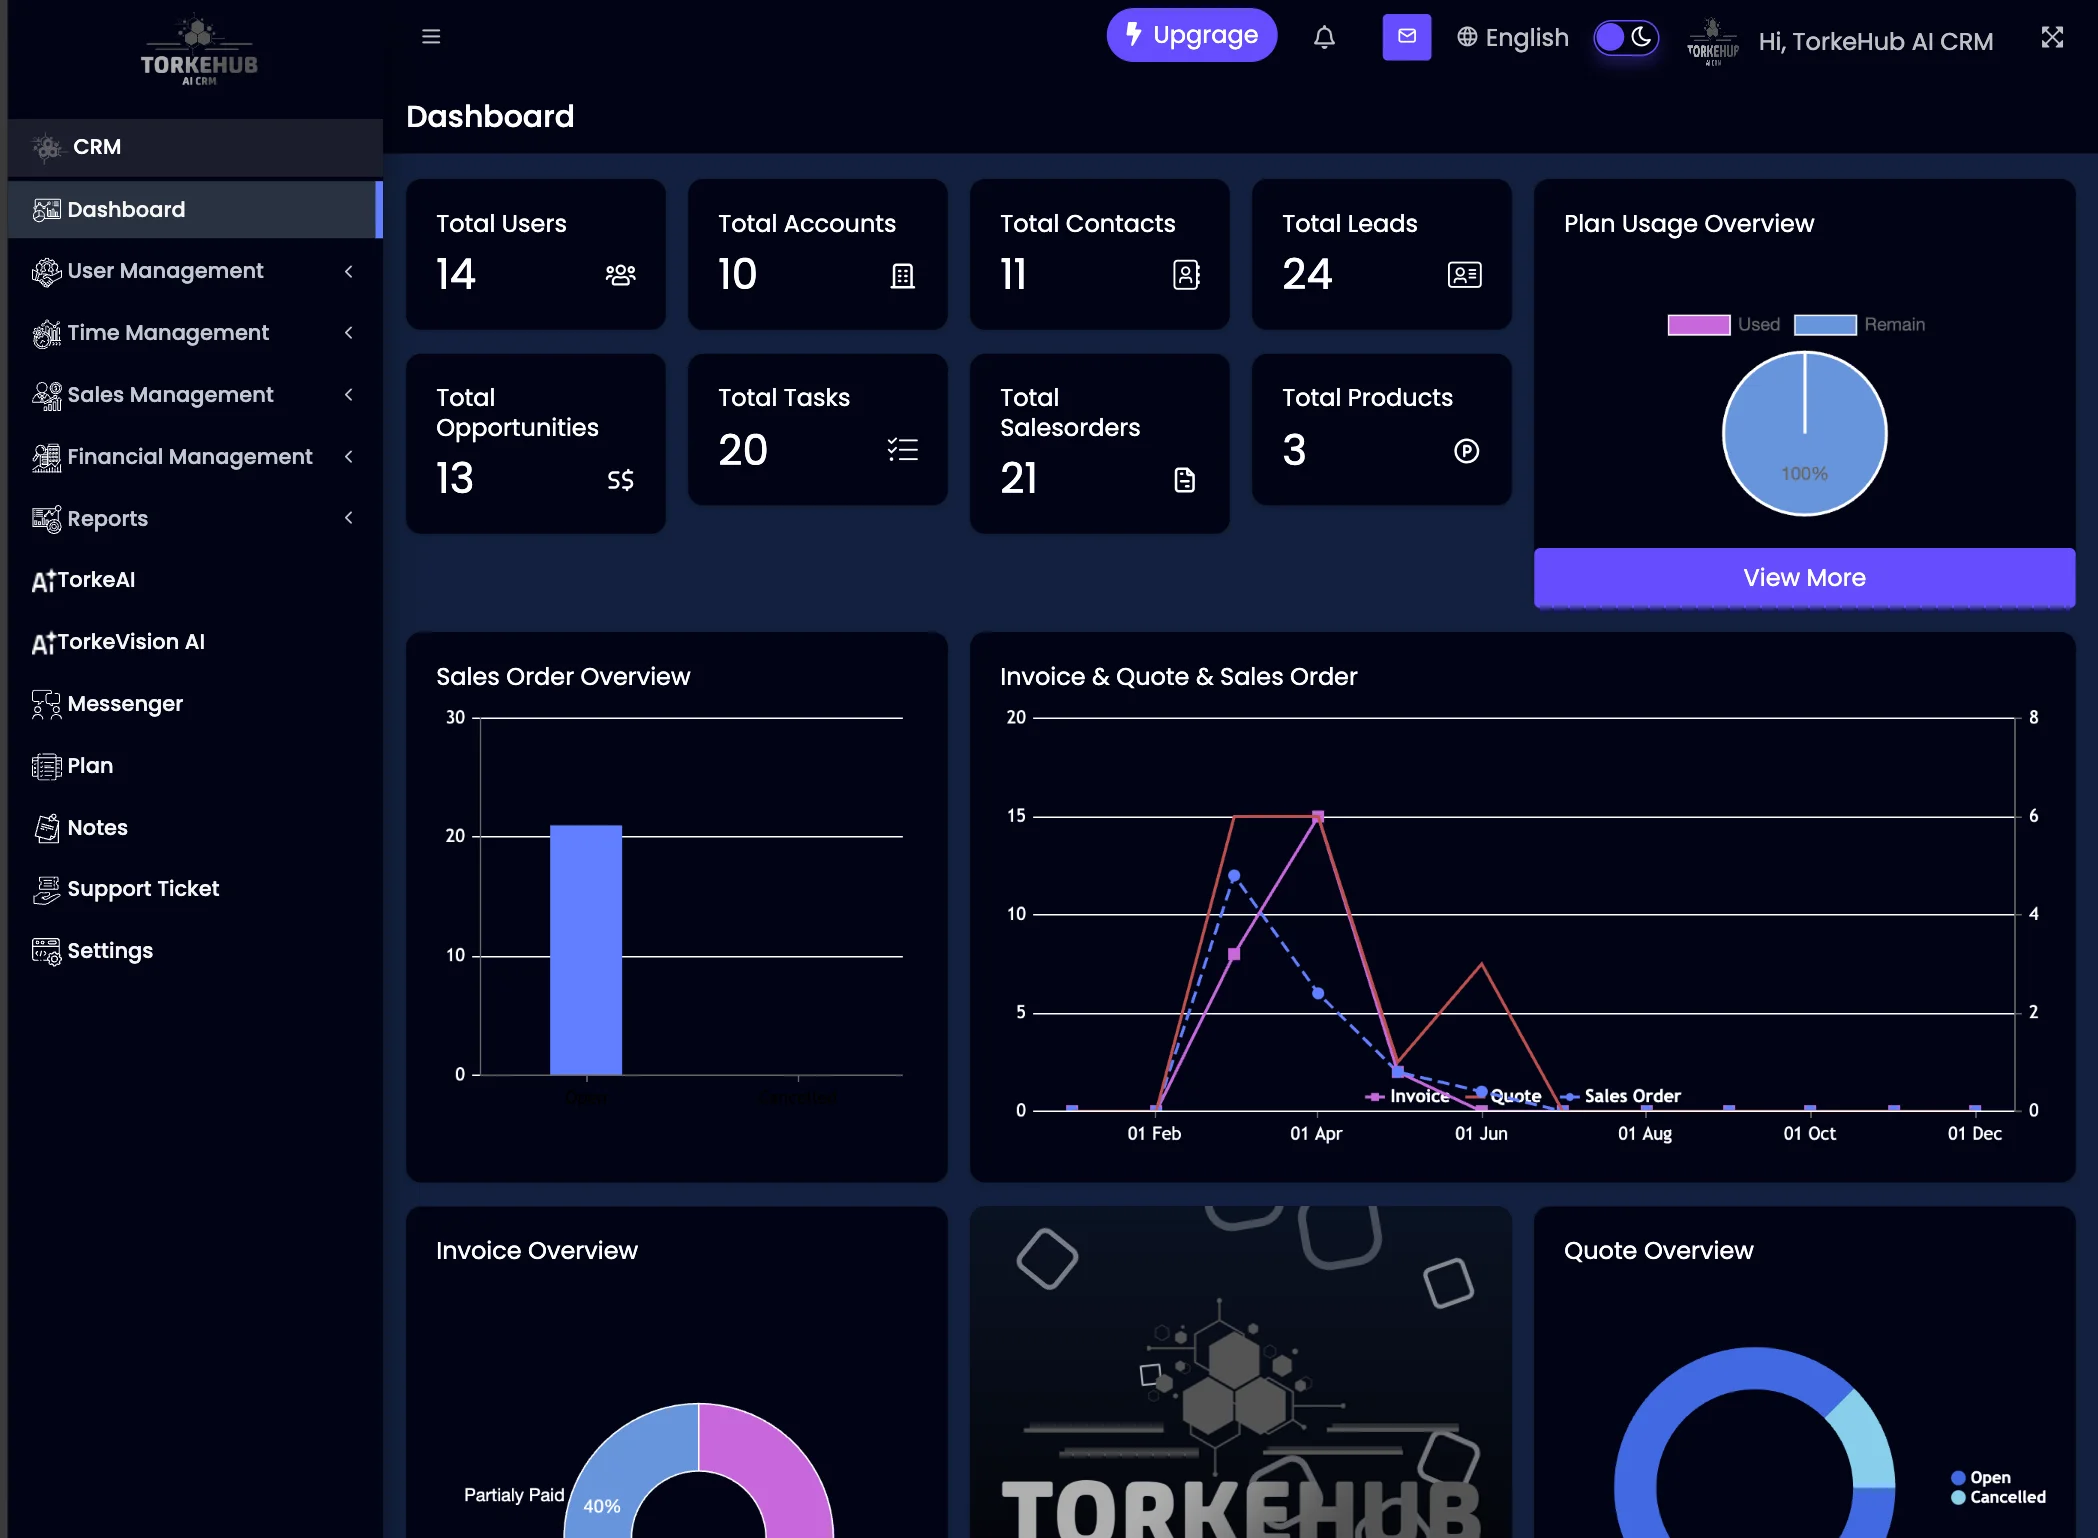Image resolution: width=2098 pixels, height=1538 pixels.
Task: Click the Total Leads ID card icon
Action: [x=1465, y=275]
